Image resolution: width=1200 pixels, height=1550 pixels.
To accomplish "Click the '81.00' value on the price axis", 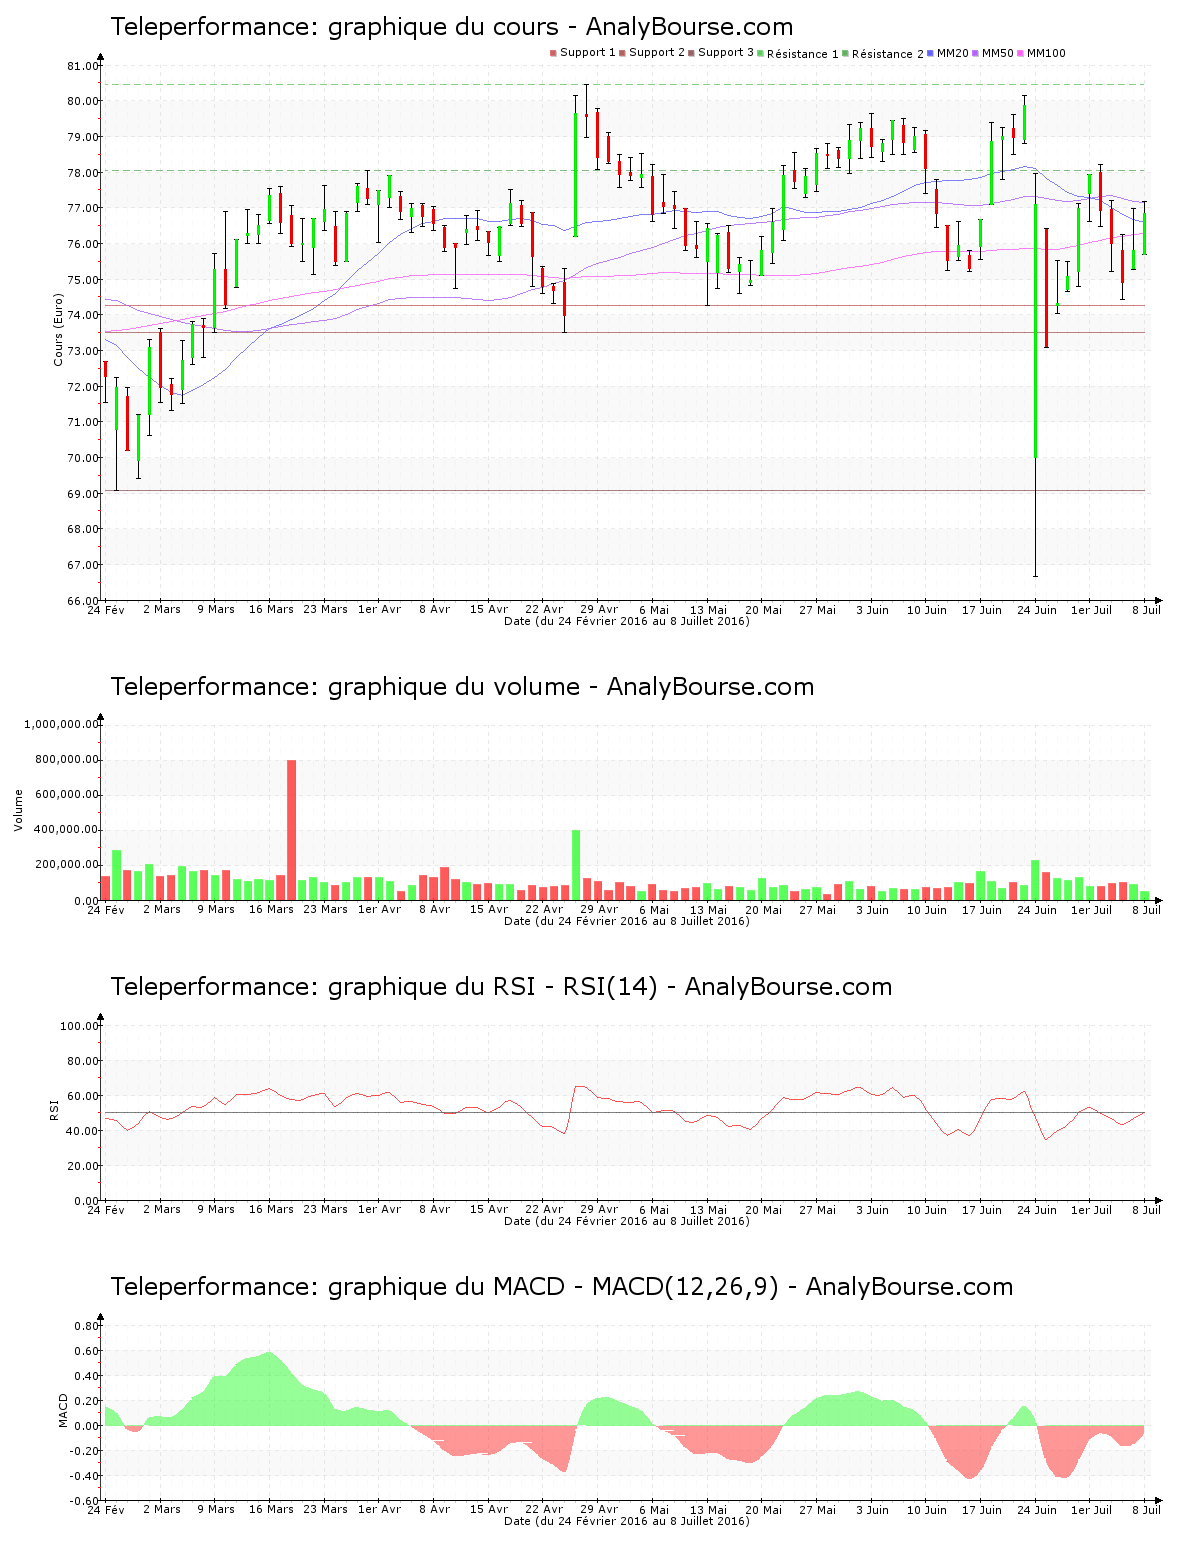I will 82,66.
